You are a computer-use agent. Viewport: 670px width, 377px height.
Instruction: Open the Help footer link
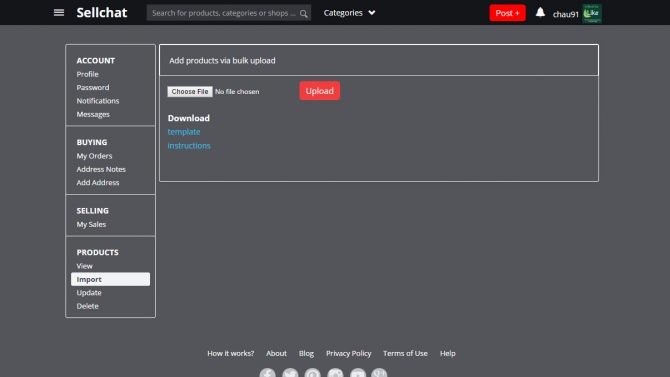click(448, 353)
